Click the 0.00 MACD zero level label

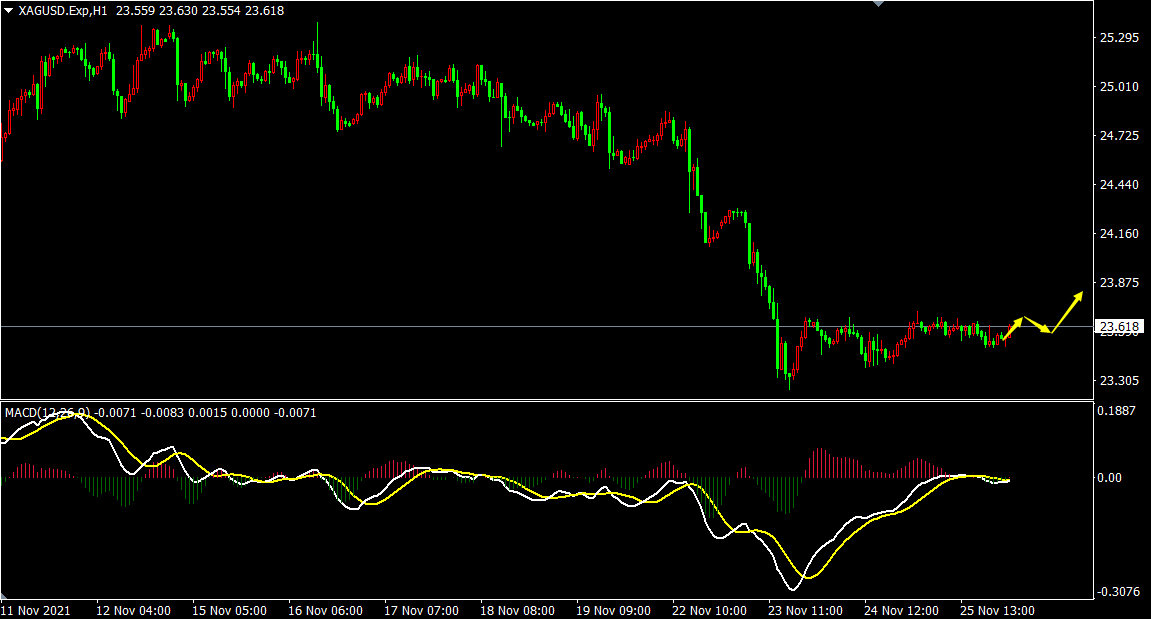[x=1110, y=478]
